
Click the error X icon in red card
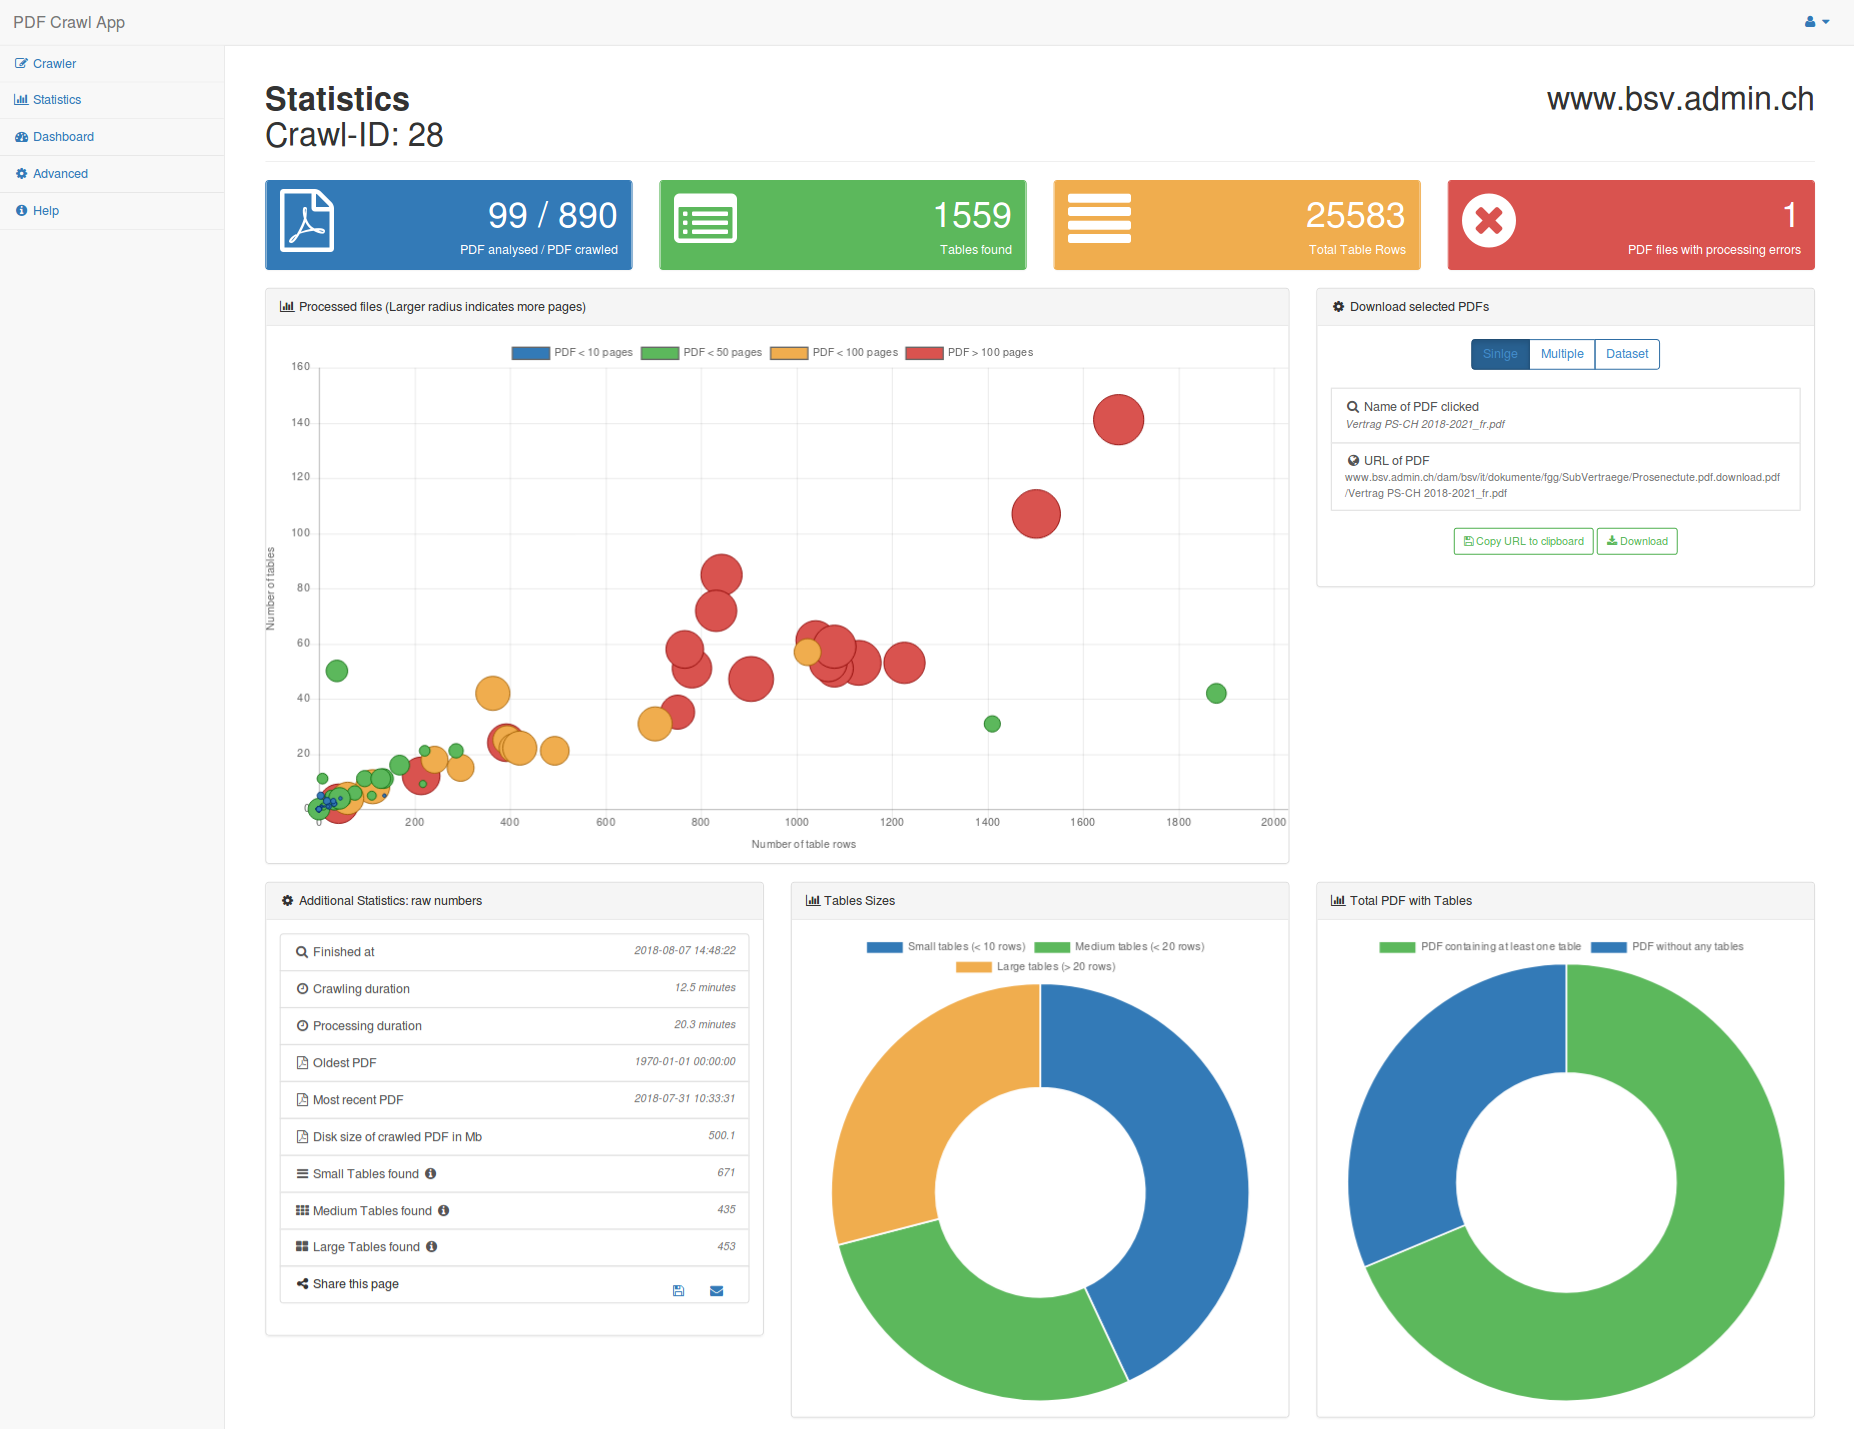pyautogui.click(x=1489, y=220)
